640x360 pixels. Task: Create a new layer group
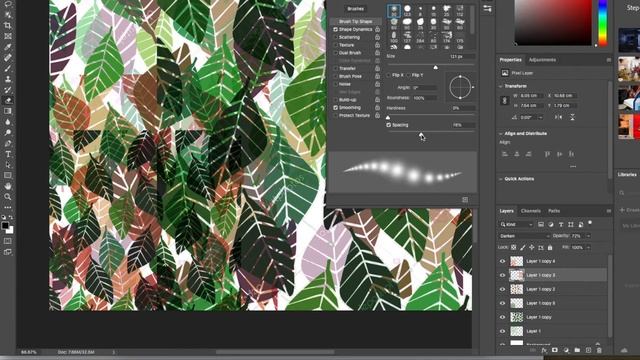[x=577, y=350]
